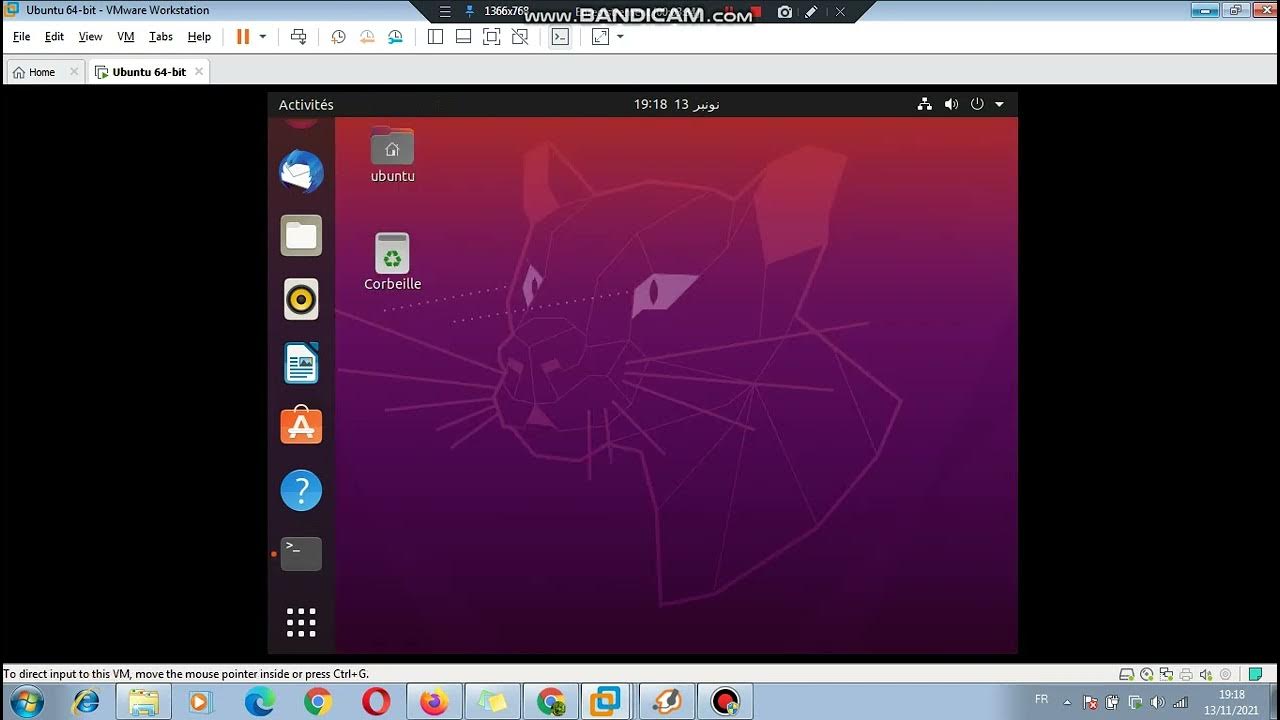1280x720 pixels.
Task: Open the VM menu
Action: 126,36
